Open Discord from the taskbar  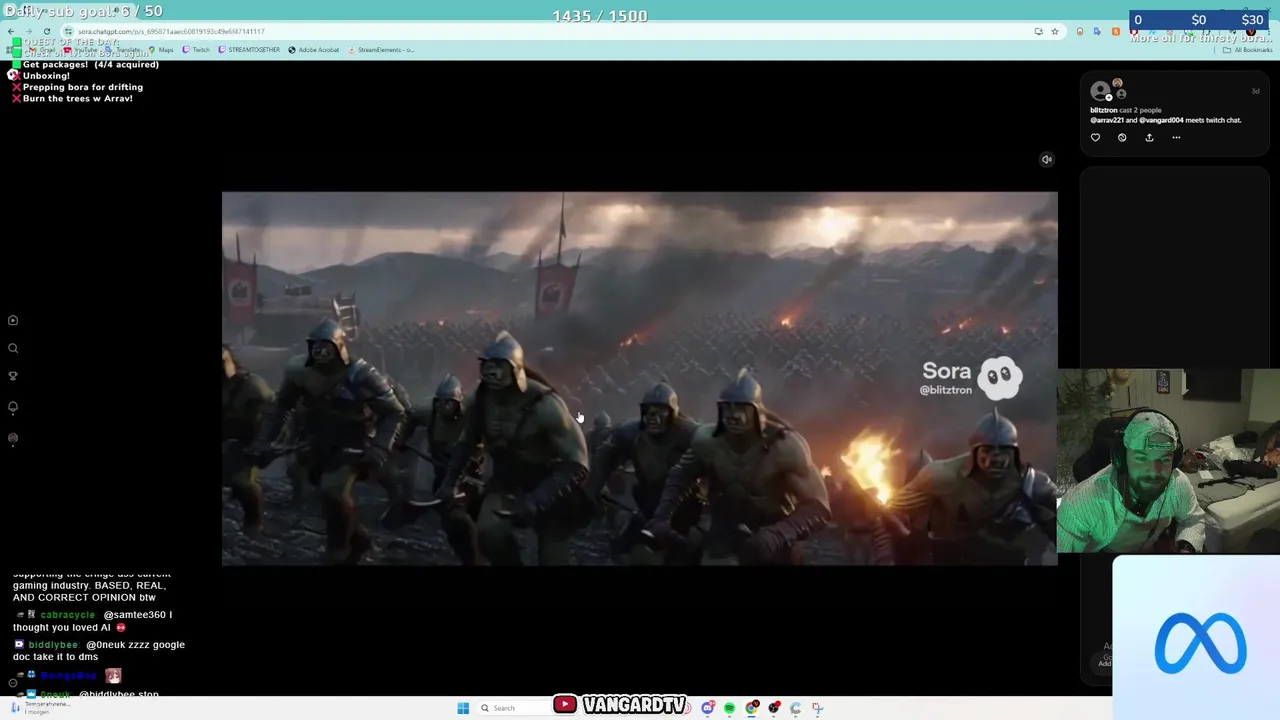coord(707,708)
